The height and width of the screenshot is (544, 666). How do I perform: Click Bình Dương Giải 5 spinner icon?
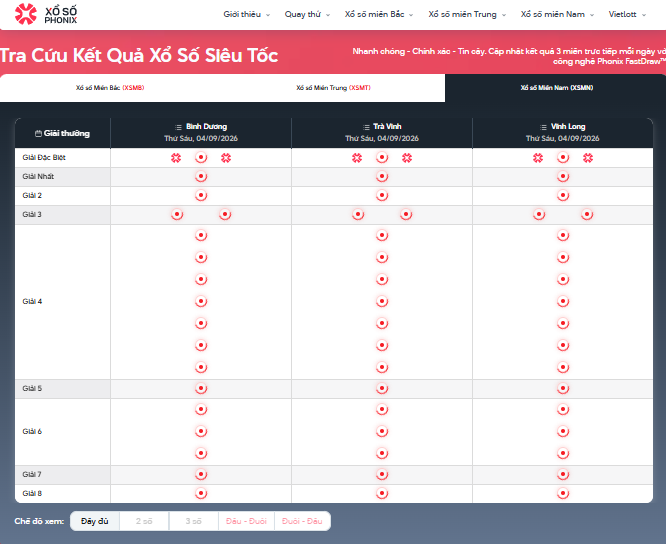tap(201, 389)
